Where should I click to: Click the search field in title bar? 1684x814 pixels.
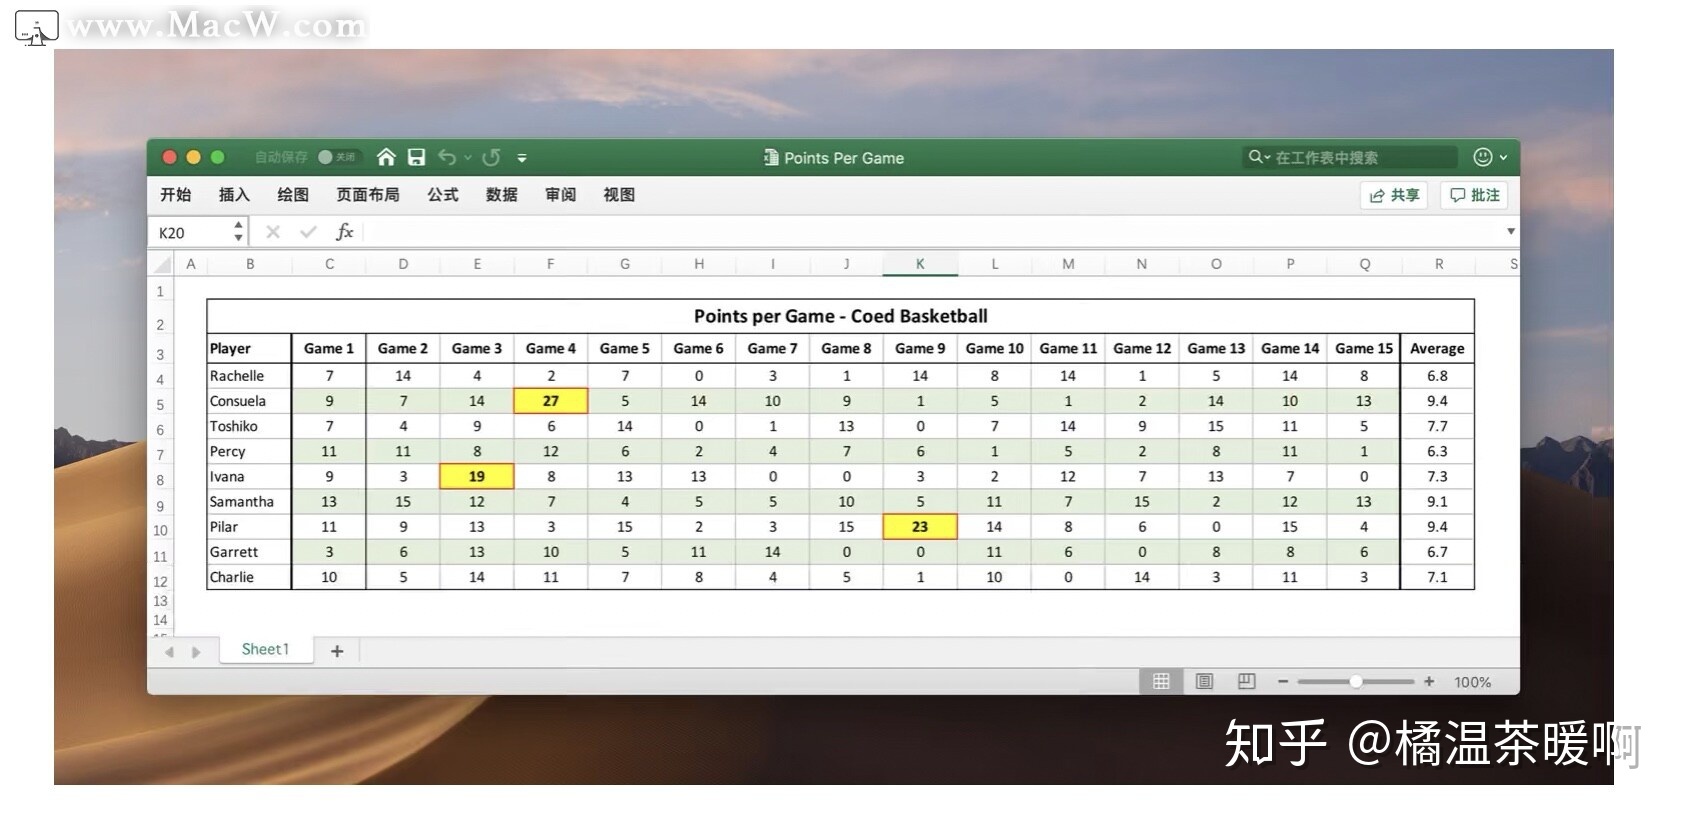click(x=1350, y=157)
